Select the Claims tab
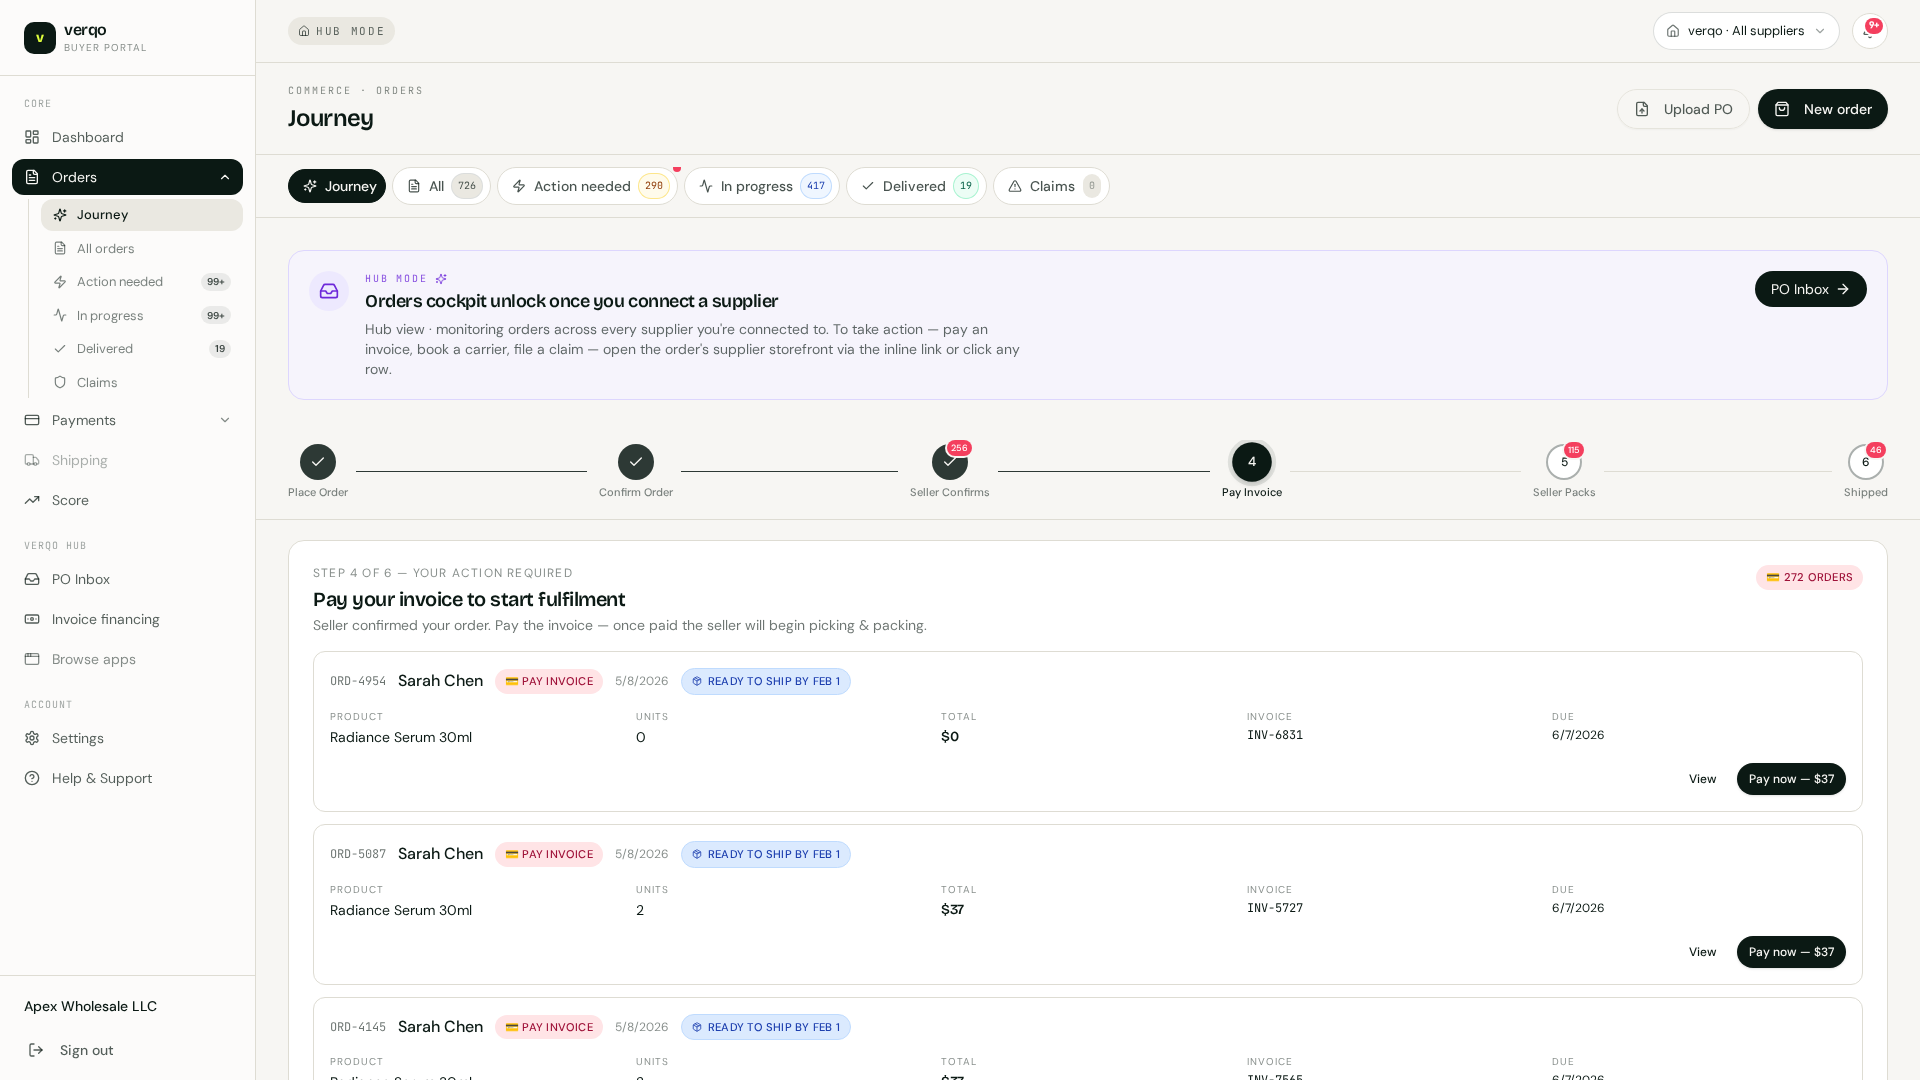This screenshot has height=1080, width=1920. [x=1051, y=186]
